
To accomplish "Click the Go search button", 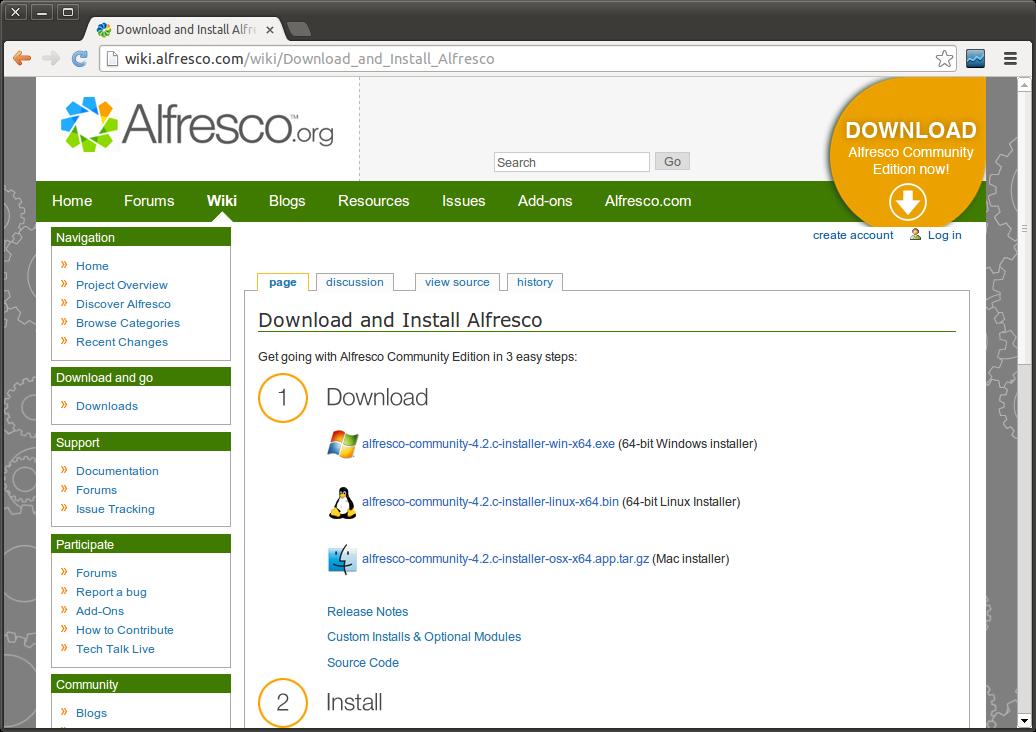I will pyautogui.click(x=672, y=161).
